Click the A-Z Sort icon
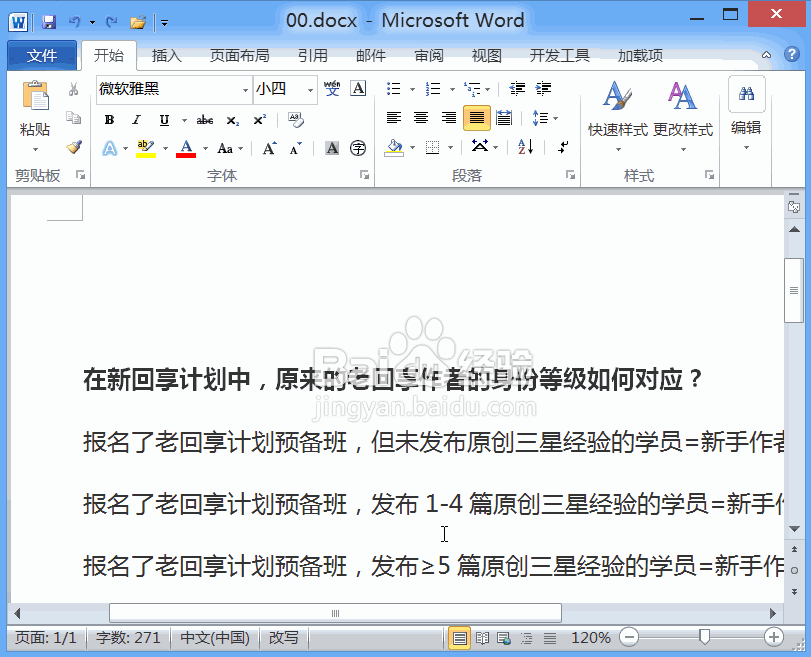This screenshot has width=811, height=657. click(524, 148)
